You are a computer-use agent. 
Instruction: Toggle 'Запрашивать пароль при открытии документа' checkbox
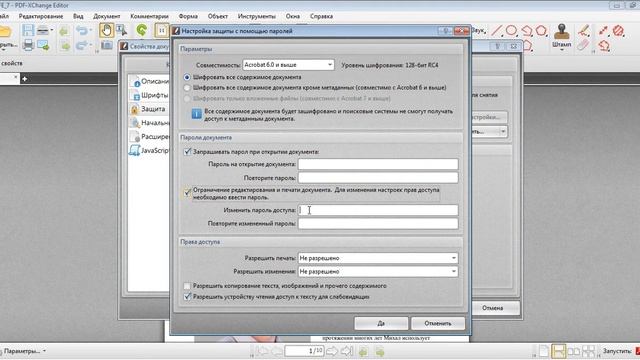[187, 152]
